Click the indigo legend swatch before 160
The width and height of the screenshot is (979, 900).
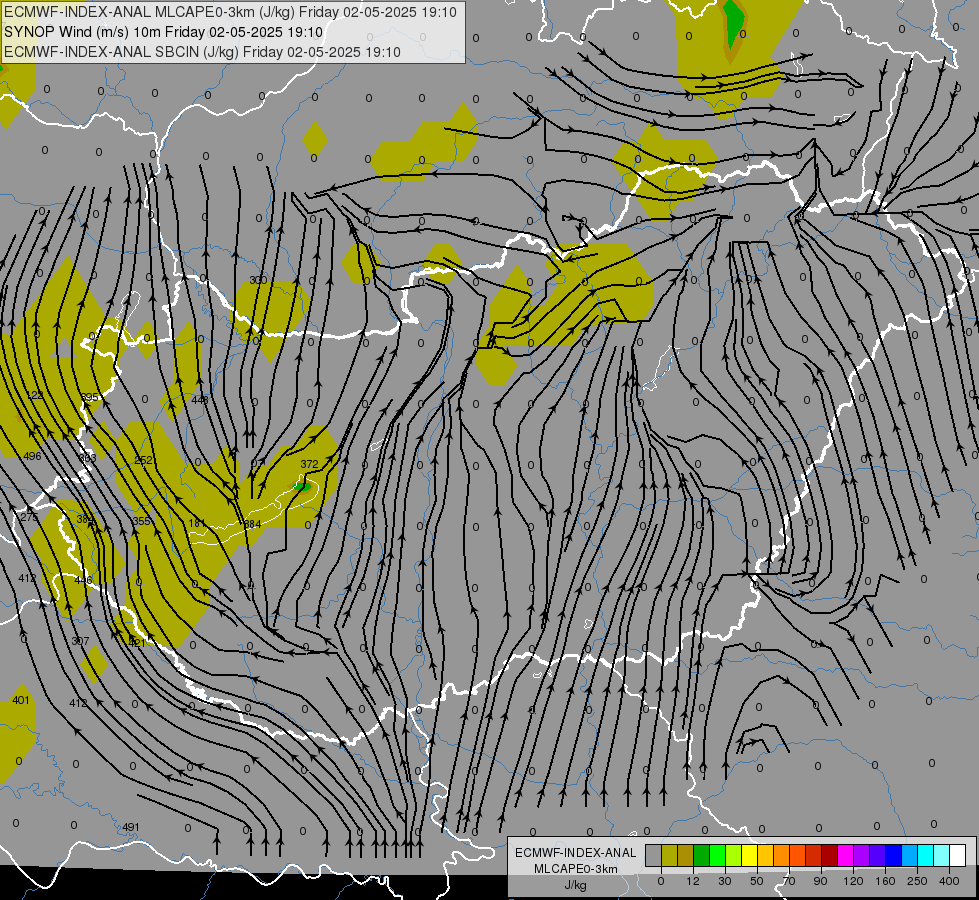878,855
